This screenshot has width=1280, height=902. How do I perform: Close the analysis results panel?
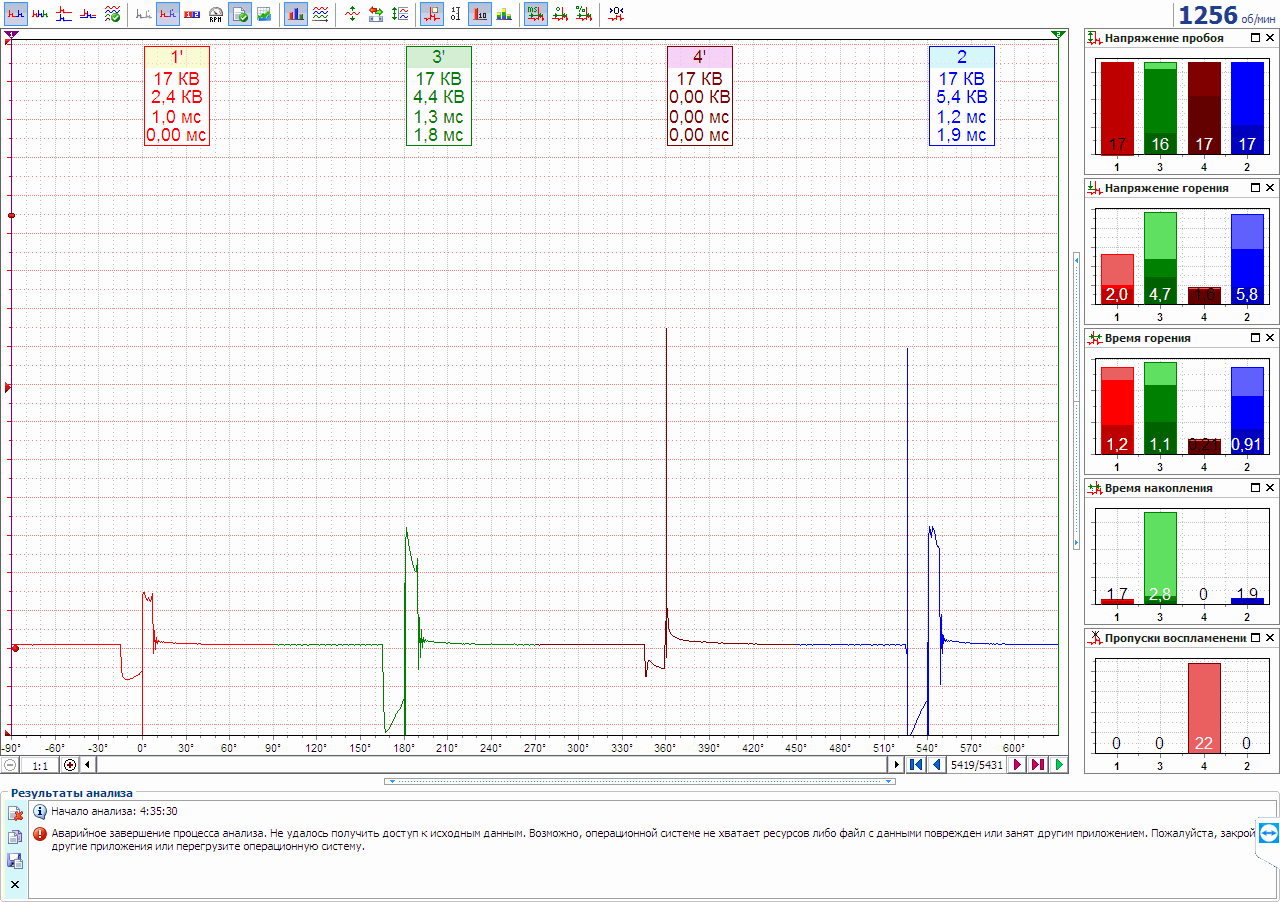click(x=15, y=885)
